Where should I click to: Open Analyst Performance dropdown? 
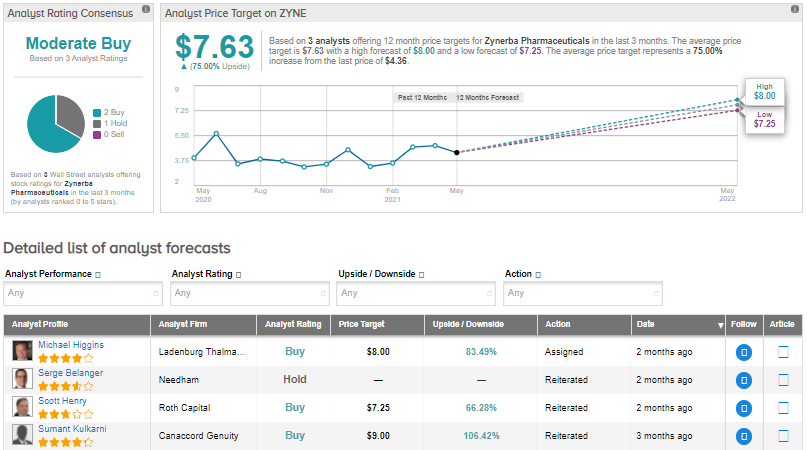pyautogui.click(x=83, y=293)
